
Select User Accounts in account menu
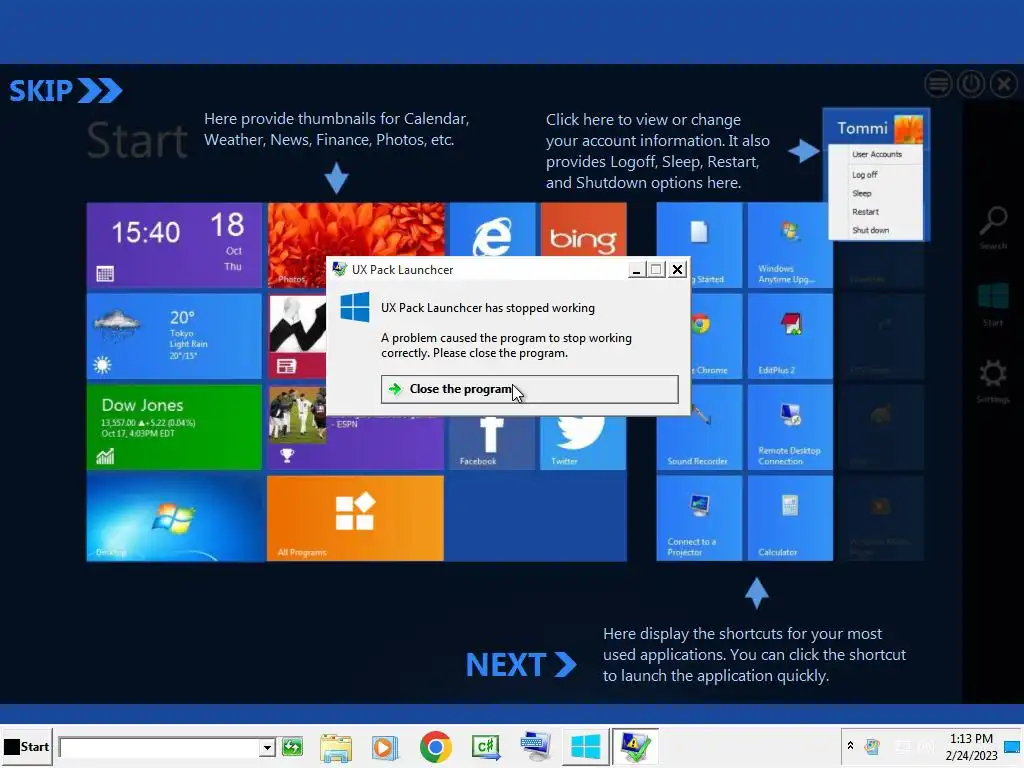(x=876, y=155)
